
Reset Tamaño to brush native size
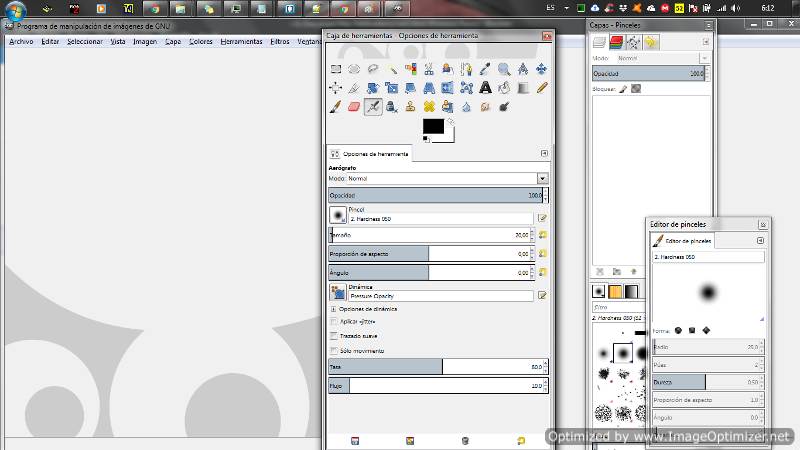542,235
